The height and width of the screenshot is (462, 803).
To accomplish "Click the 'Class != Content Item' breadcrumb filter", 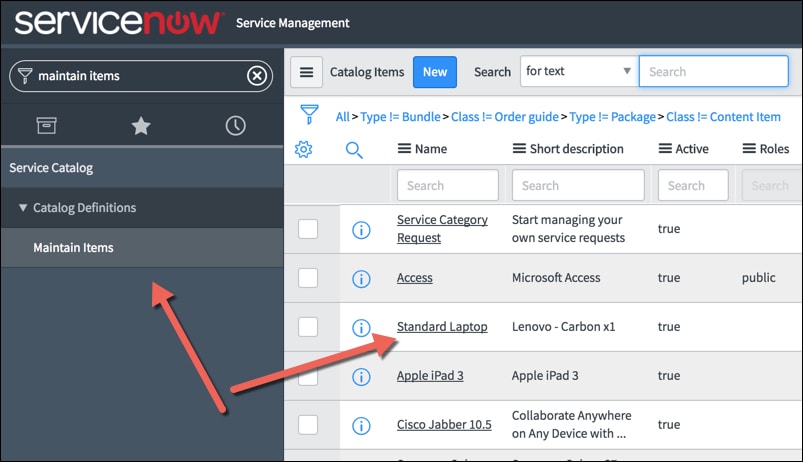I will 723,117.
